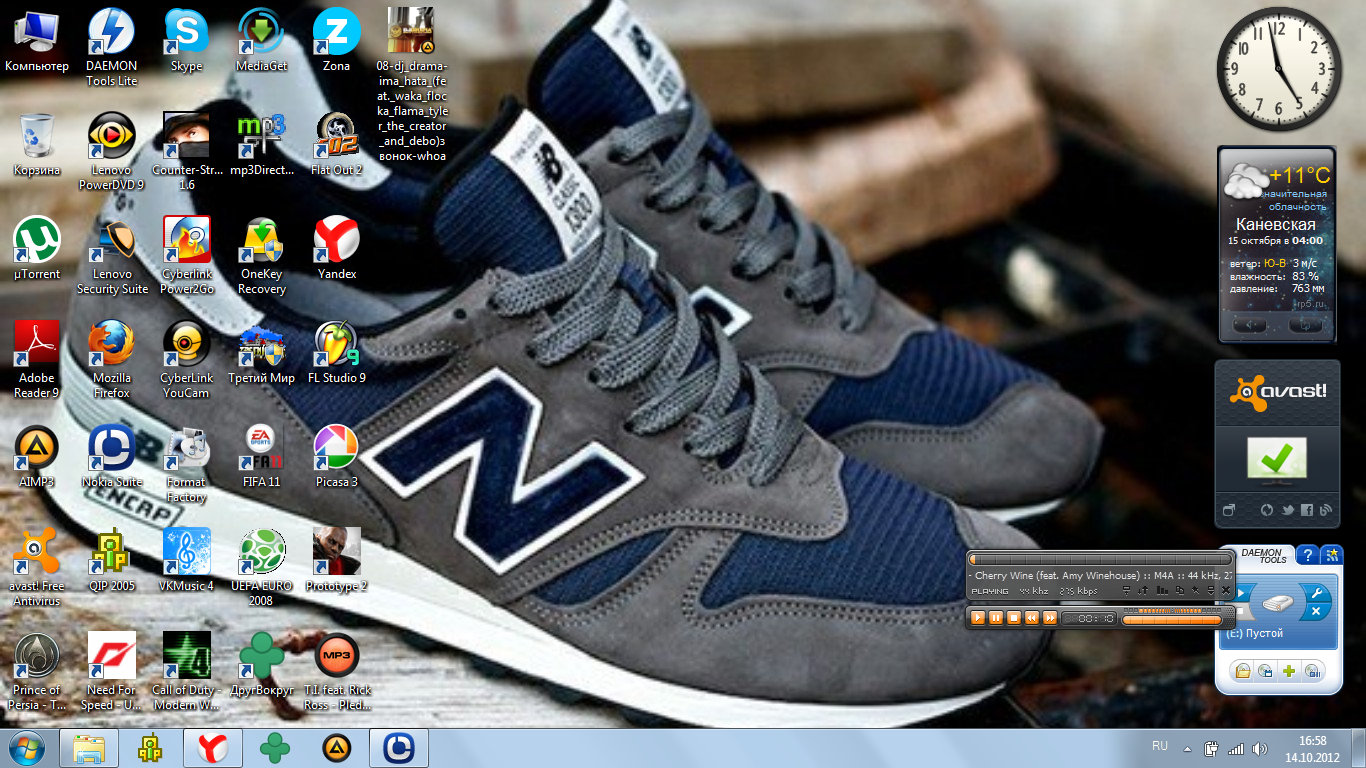The width and height of the screenshot is (1366, 768).
Task: Open settings wrench in DAEMON Tools gadget
Action: tap(1316, 593)
